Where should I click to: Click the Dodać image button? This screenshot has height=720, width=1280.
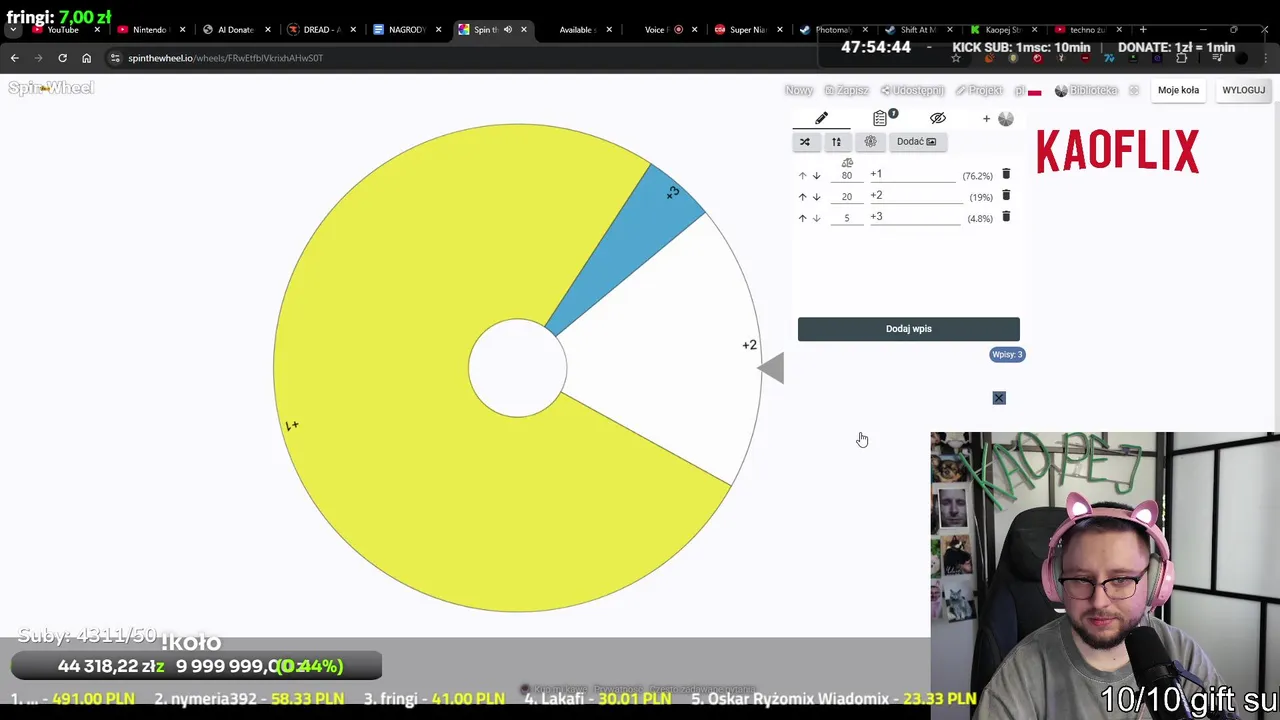pos(916,142)
